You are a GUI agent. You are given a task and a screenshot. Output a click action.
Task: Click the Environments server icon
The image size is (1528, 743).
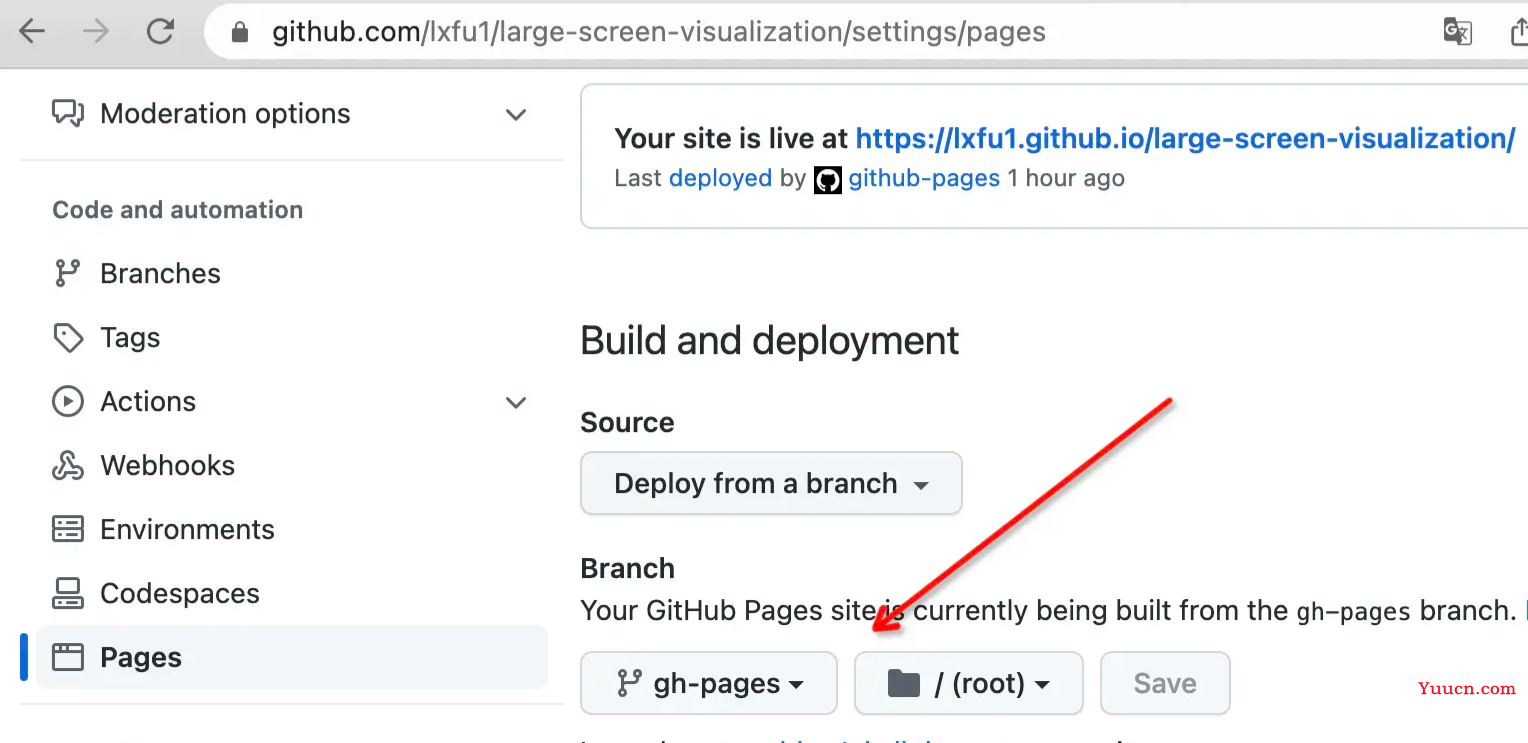tap(68, 529)
